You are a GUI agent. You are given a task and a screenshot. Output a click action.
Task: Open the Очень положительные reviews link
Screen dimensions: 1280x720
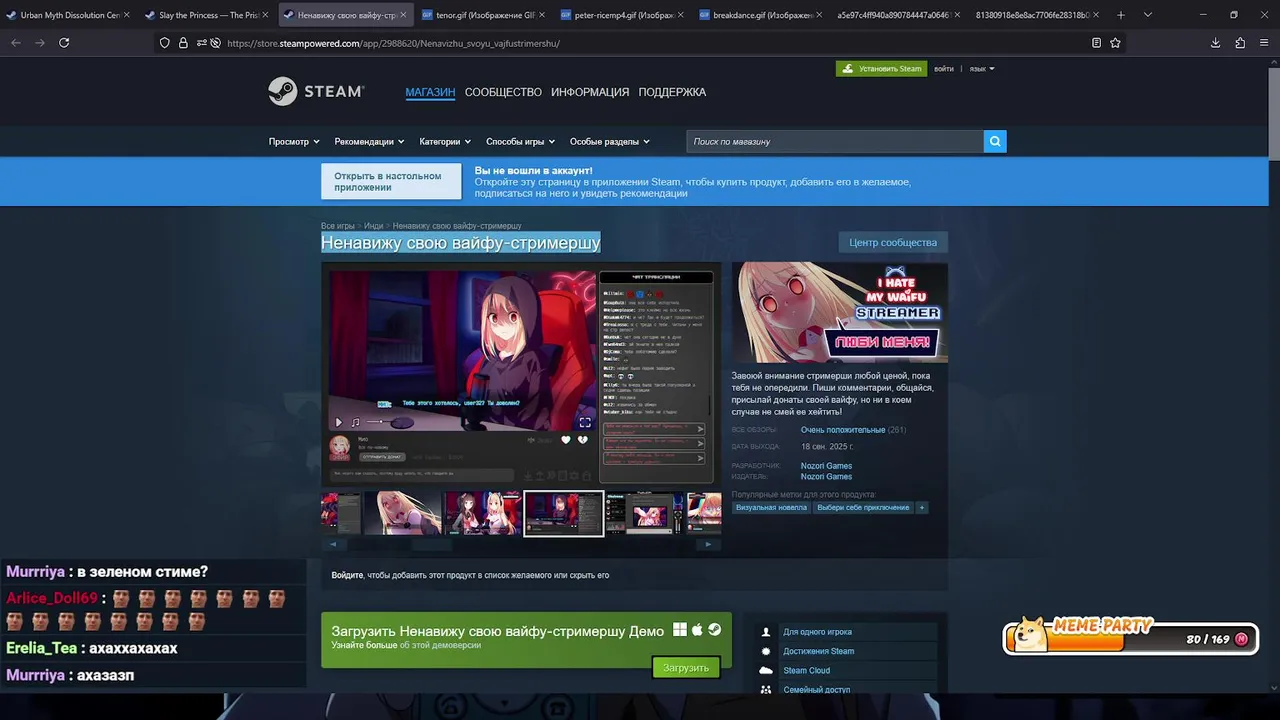click(843, 430)
